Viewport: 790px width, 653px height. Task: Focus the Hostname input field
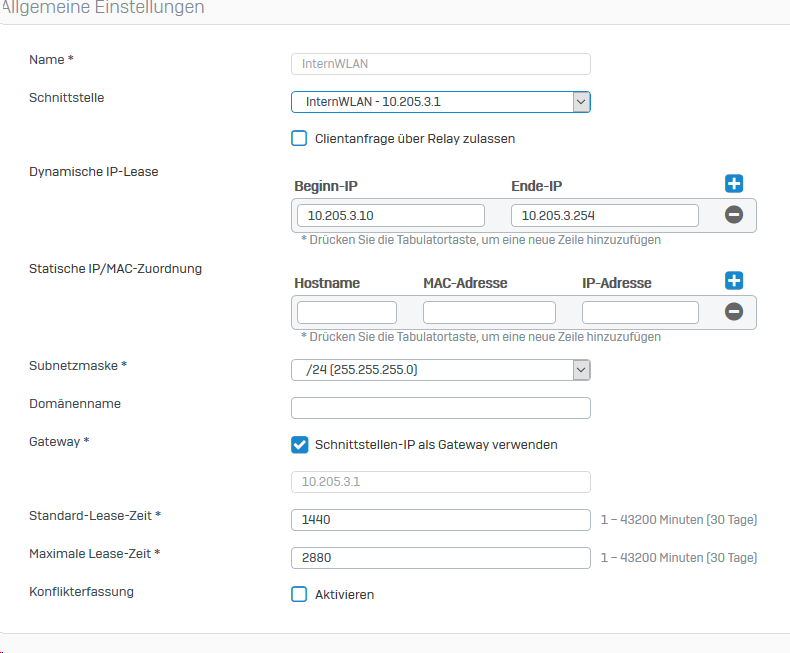pyautogui.click(x=346, y=312)
